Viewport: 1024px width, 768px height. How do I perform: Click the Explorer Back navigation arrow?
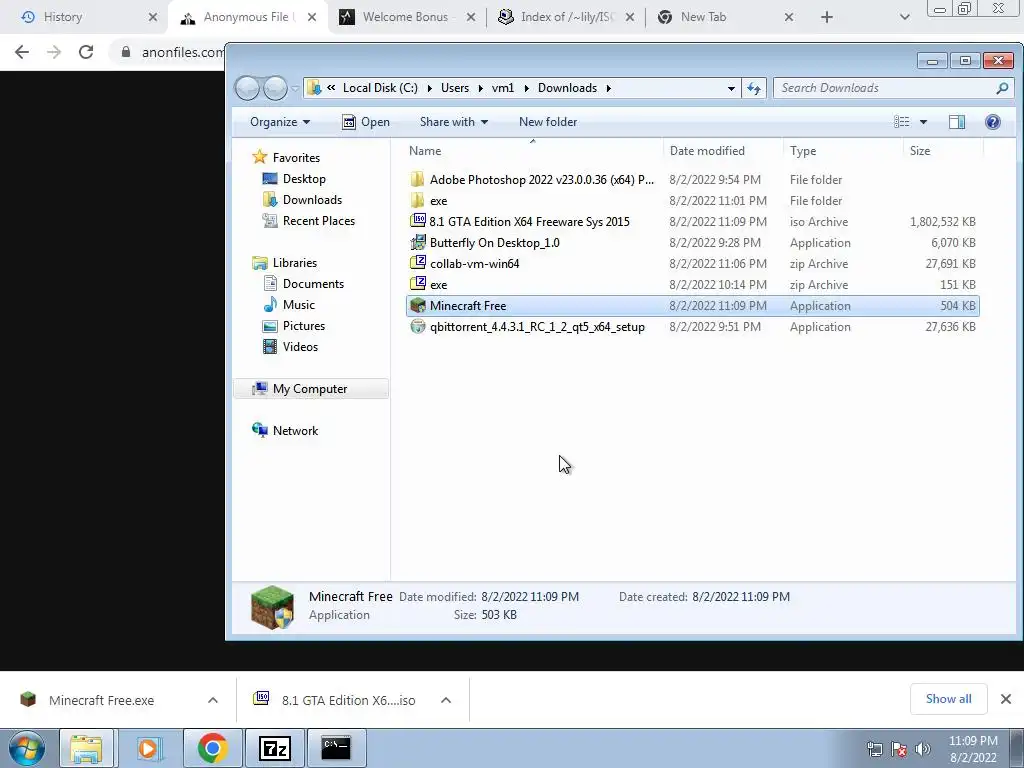coord(248,88)
